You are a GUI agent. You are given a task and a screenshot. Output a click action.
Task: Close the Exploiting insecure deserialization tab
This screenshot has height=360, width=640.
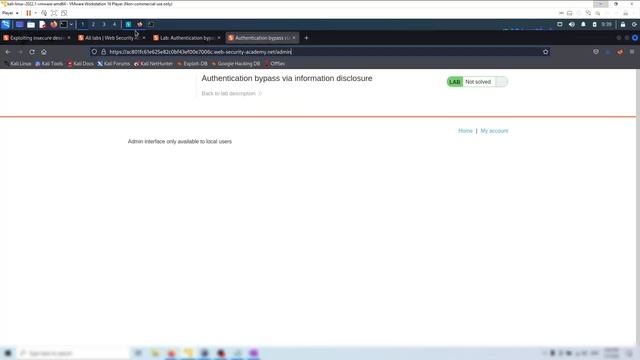(x=69, y=38)
